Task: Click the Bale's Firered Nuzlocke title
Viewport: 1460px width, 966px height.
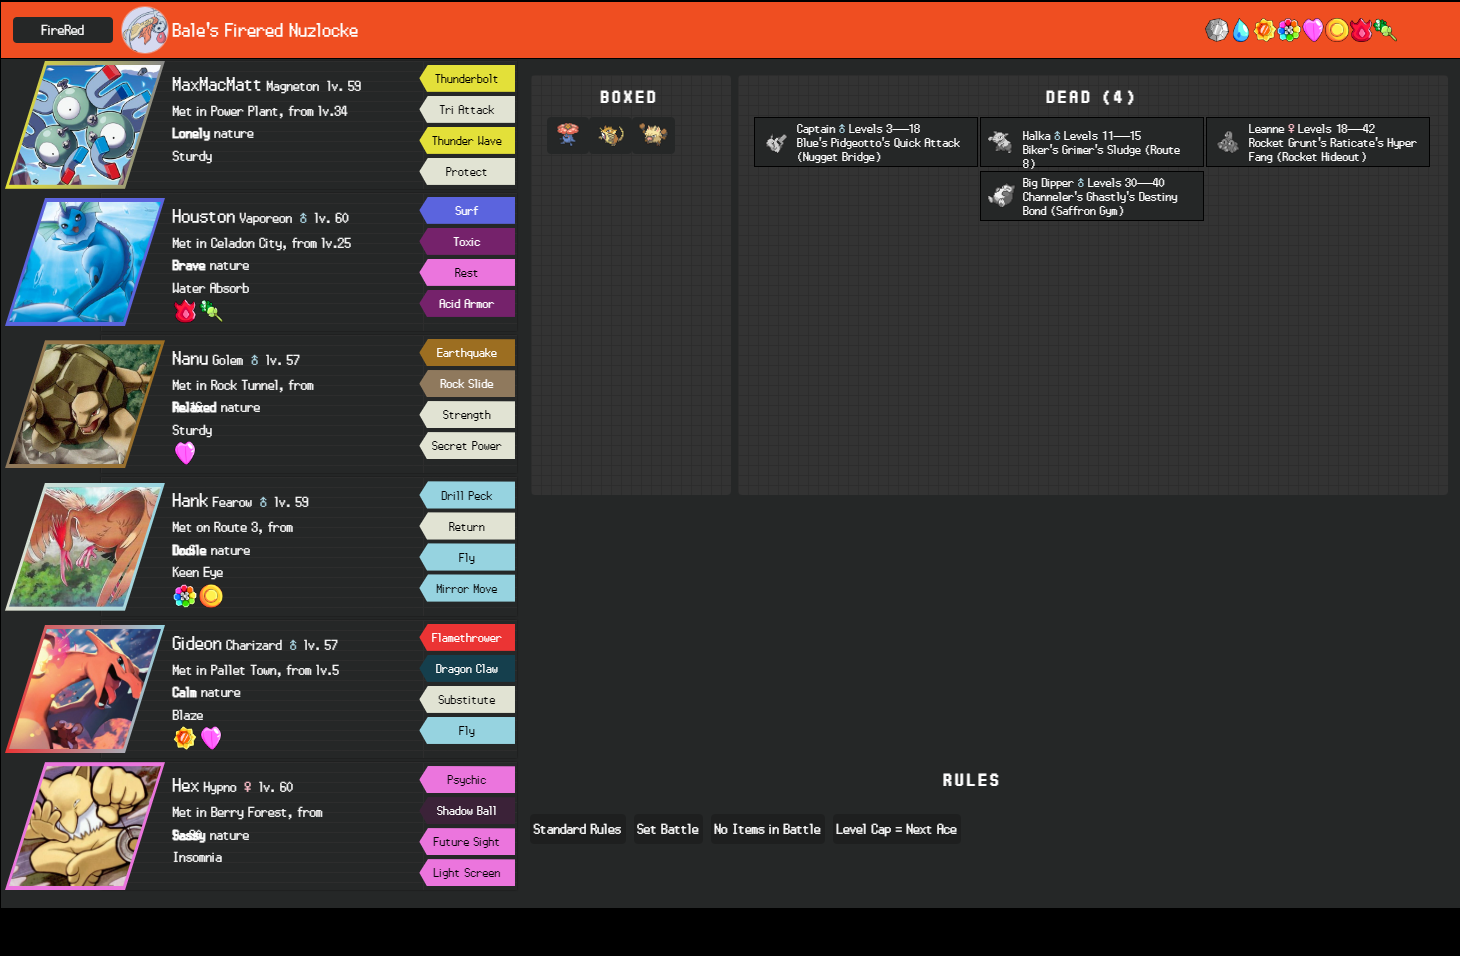Action: click(x=265, y=30)
